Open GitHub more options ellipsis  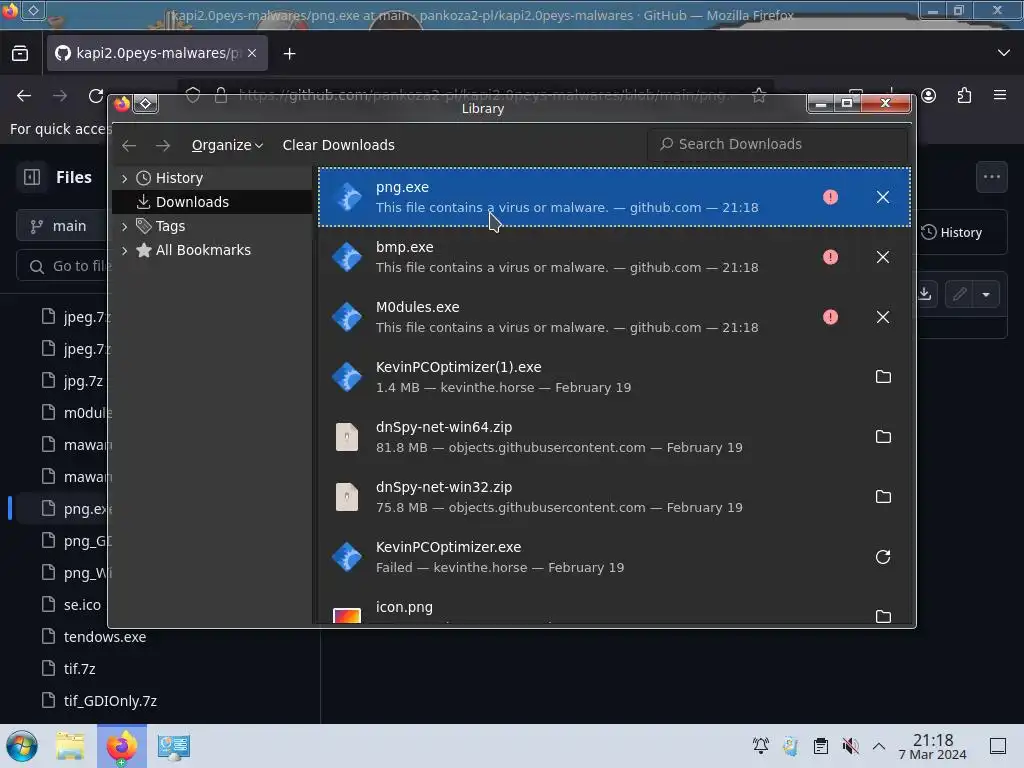pyautogui.click(x=991, y=176)
